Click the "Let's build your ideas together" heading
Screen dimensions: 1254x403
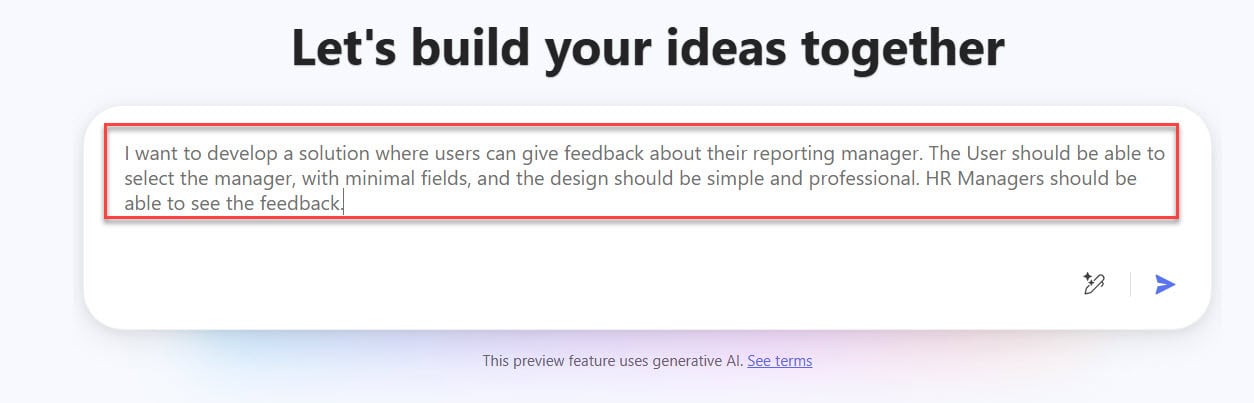tap(648, 48)
